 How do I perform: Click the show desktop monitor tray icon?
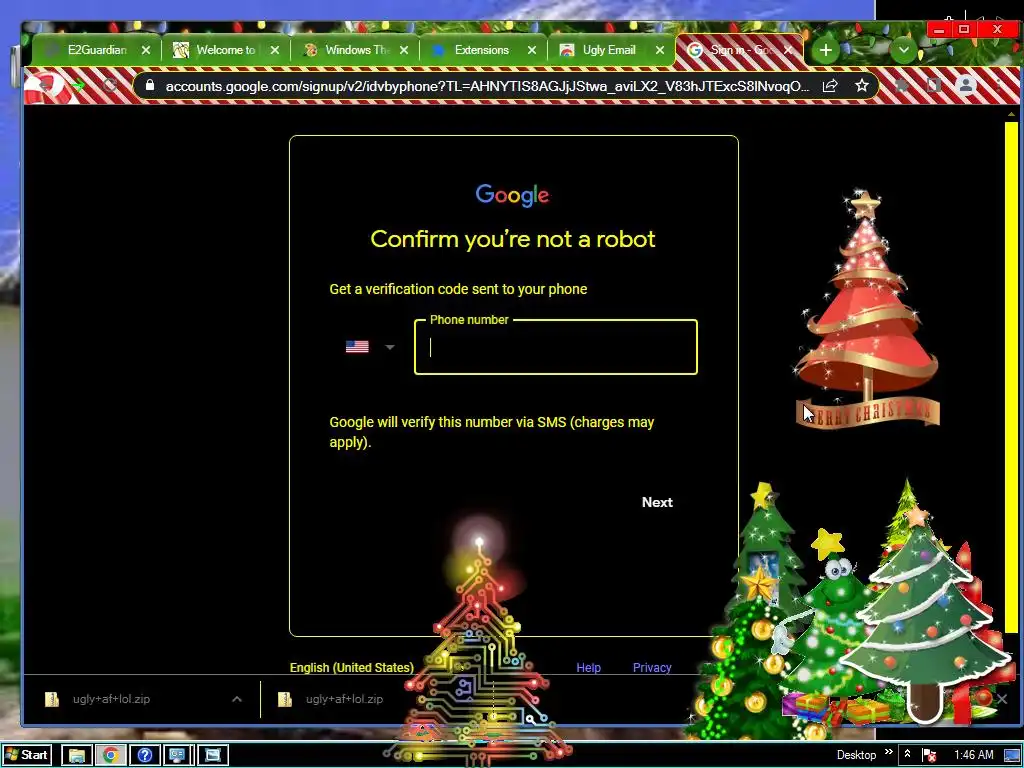click(x=1012, y=756)
